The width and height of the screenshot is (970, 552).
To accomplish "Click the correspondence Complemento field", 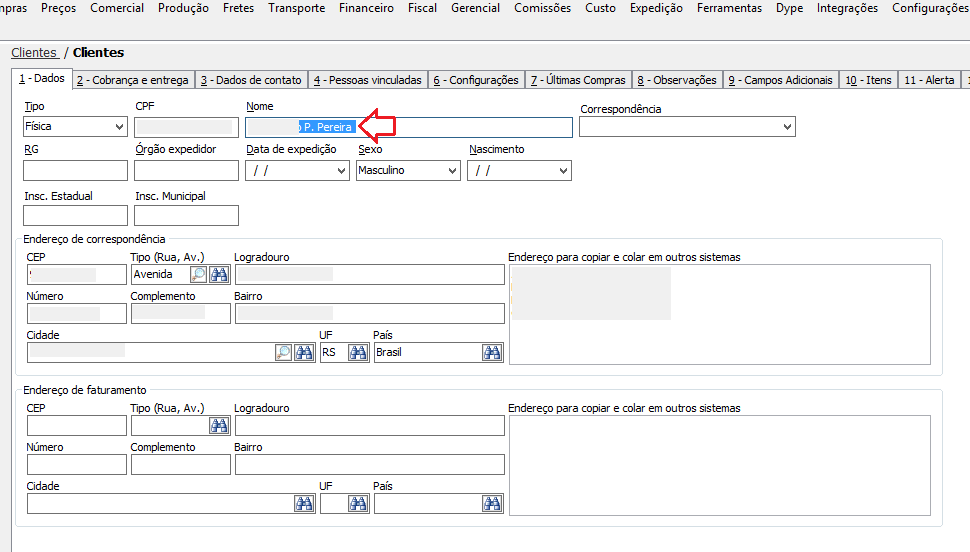I will 181,314.
